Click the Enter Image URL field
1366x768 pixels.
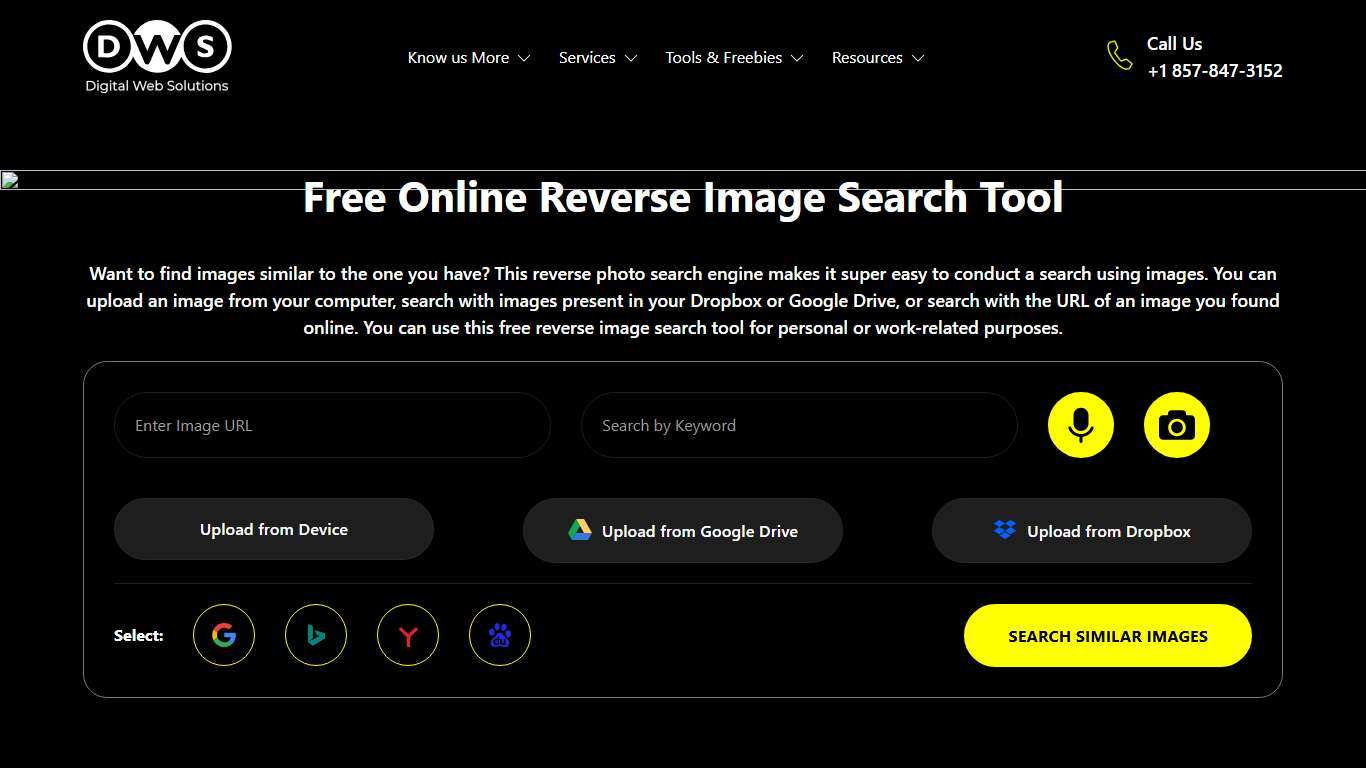click(x=333, y=425)
